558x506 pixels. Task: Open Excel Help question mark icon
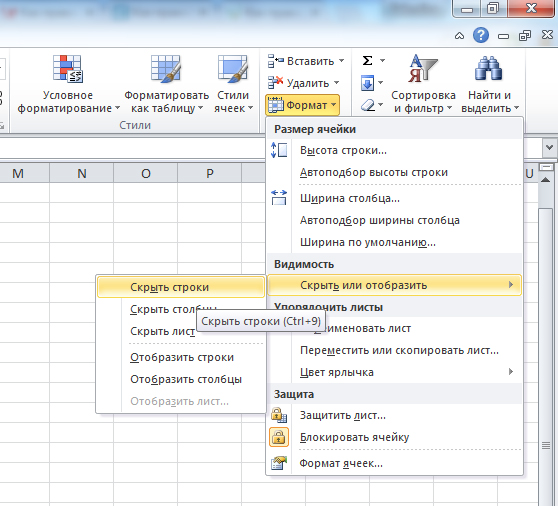(x=481, y=35)
